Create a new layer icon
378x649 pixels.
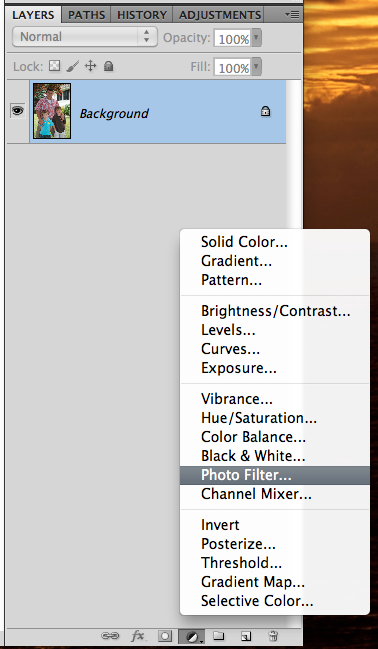(246, 636)
